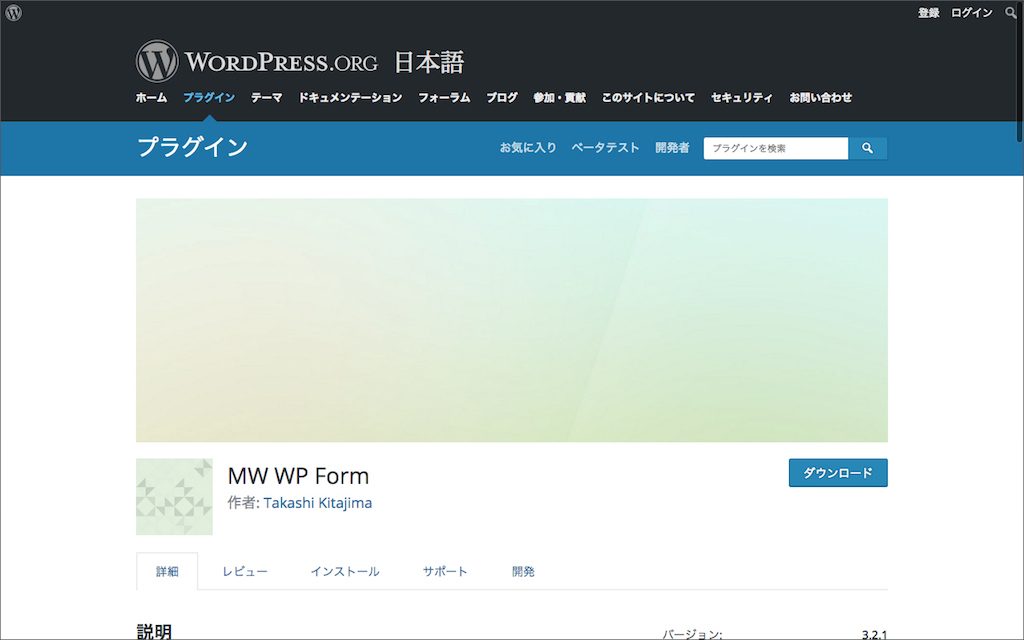This screenshot has width=1024, height=640.
Task: Click the 開発者 link
Action: (x=672, y=148)
